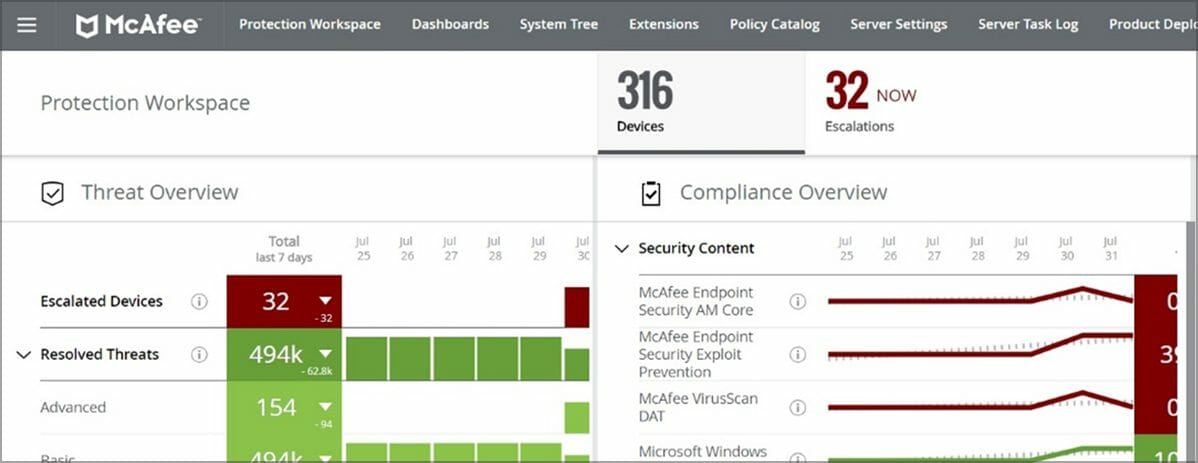Open the hamburger main menu
This screenshot has width=1198, height=463.
pyautogui.click(x=27, y=25)
